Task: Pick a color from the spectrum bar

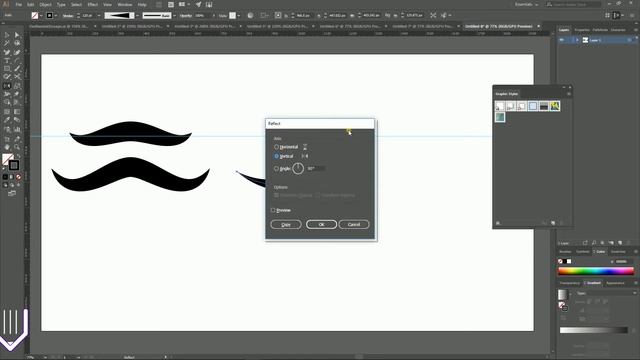Action: point(596,271)
